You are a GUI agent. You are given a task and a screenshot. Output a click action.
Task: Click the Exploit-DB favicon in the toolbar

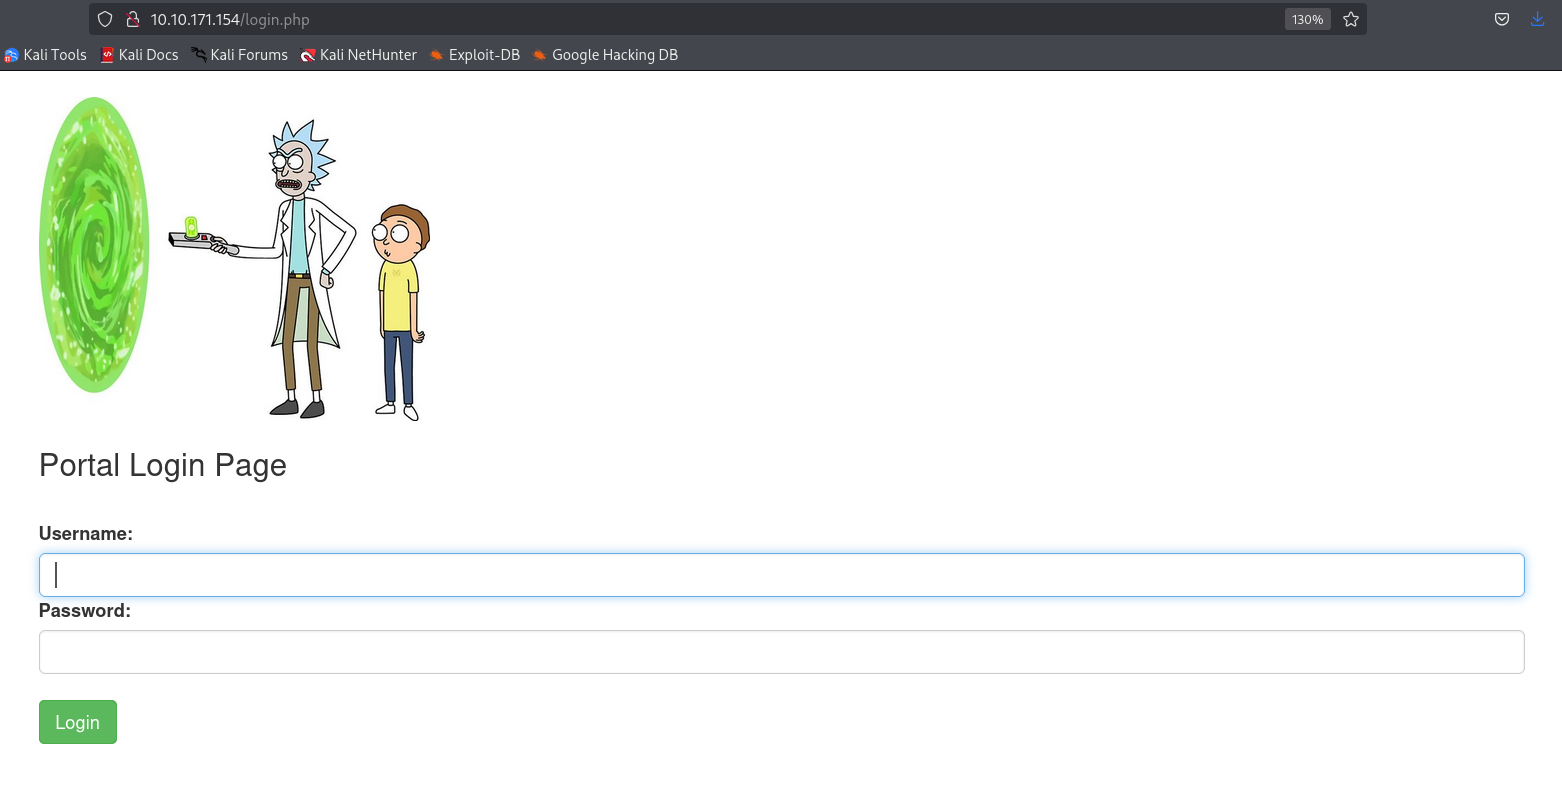436,55
